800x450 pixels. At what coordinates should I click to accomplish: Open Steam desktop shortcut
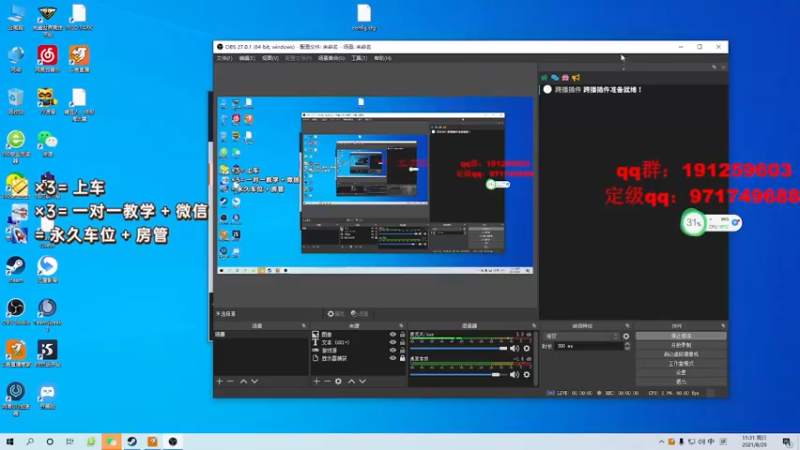click(16, 269)
